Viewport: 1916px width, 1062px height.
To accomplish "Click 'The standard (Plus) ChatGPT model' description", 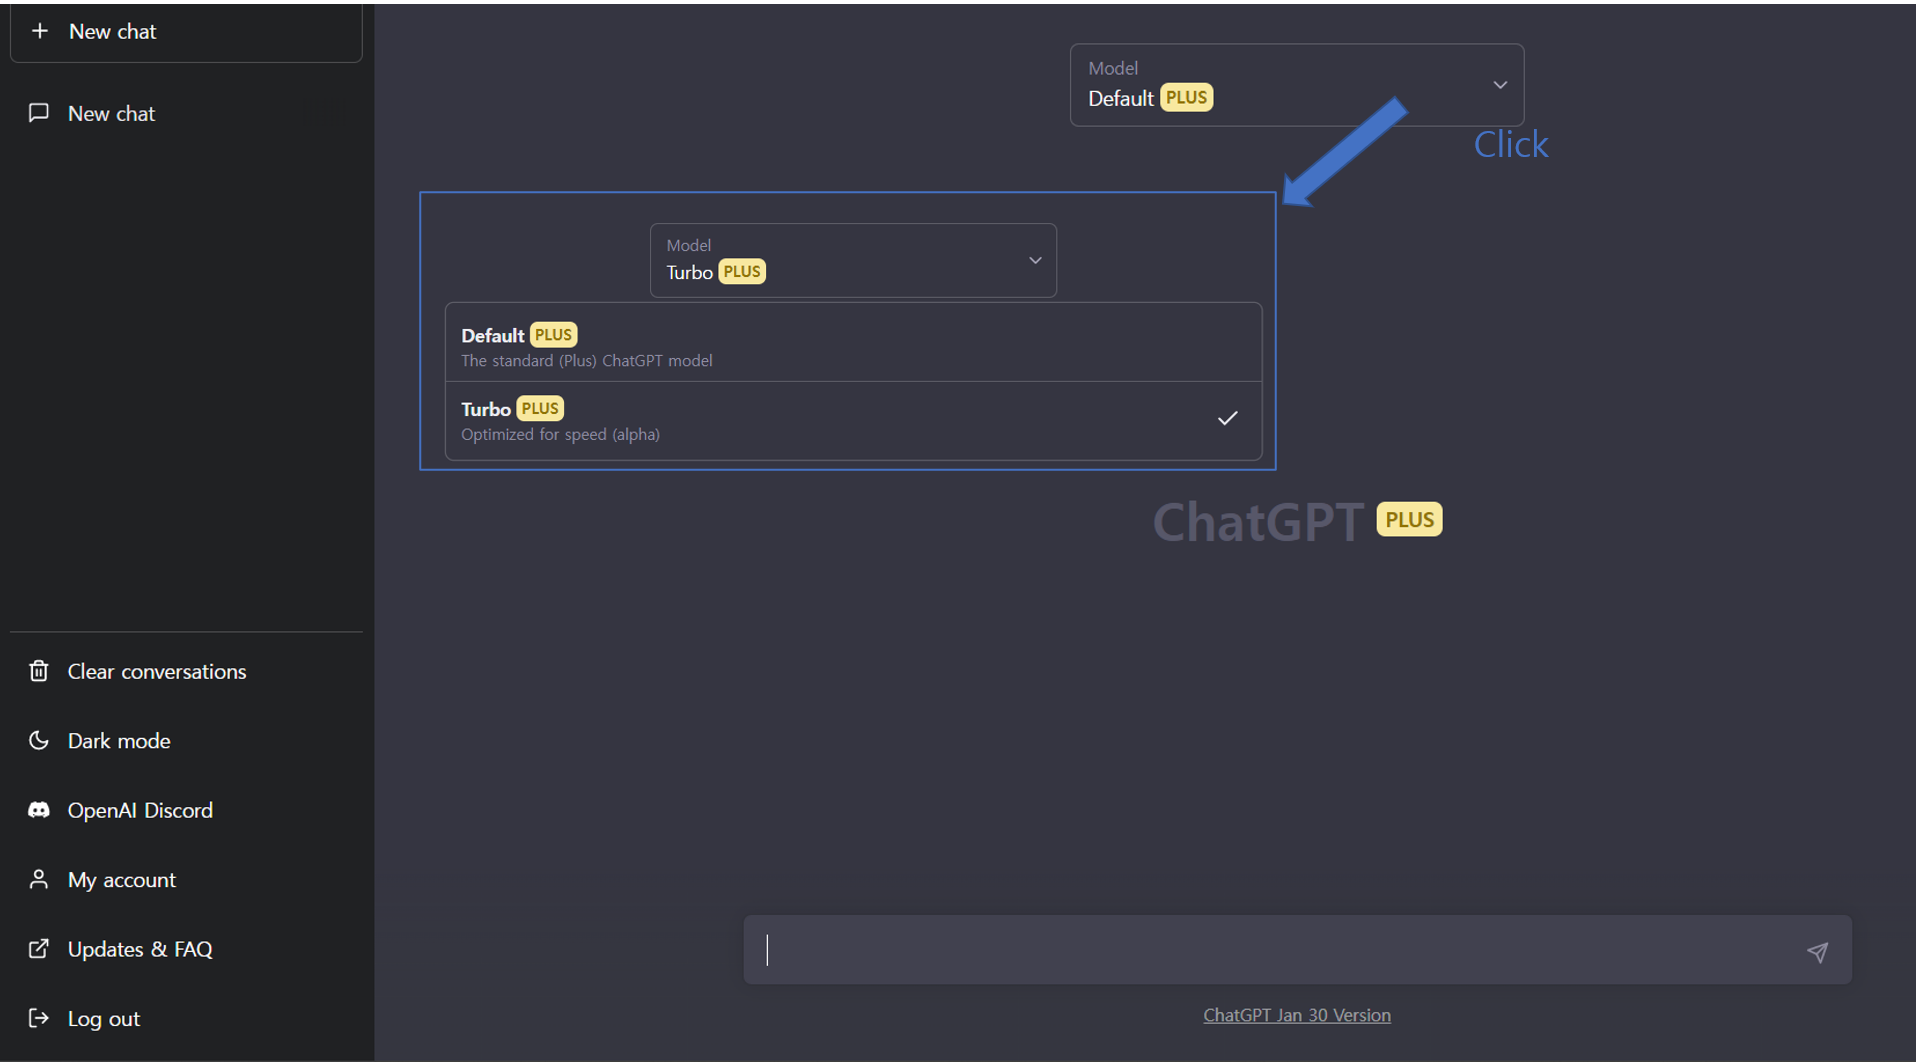I will [x=587, y=361].
